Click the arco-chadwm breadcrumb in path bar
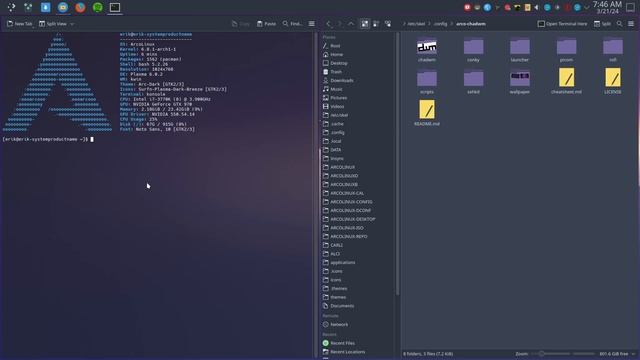Viewport: 640px width, 360px height. coord(471,24)
